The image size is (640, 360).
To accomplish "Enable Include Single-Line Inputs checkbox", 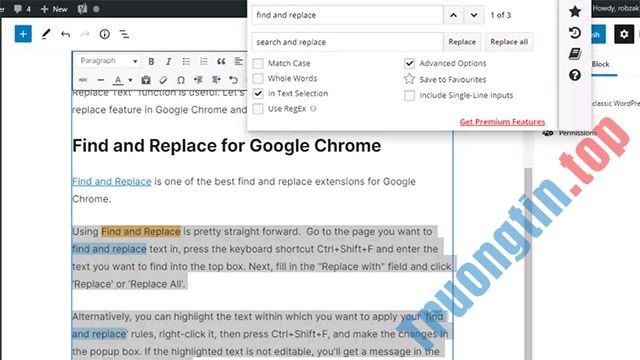I will (409, 96).
